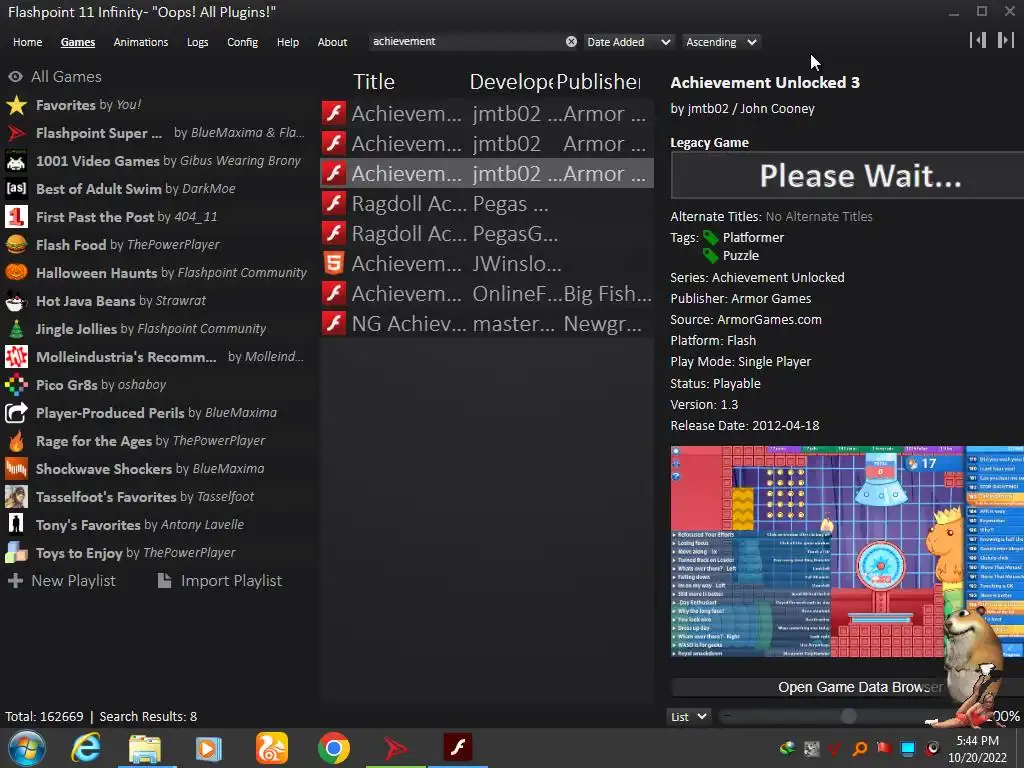Viewport: 1024px width, 768px height.
Task: Open Google Chrome from the taskbar
Action: [x=334, y=748]
